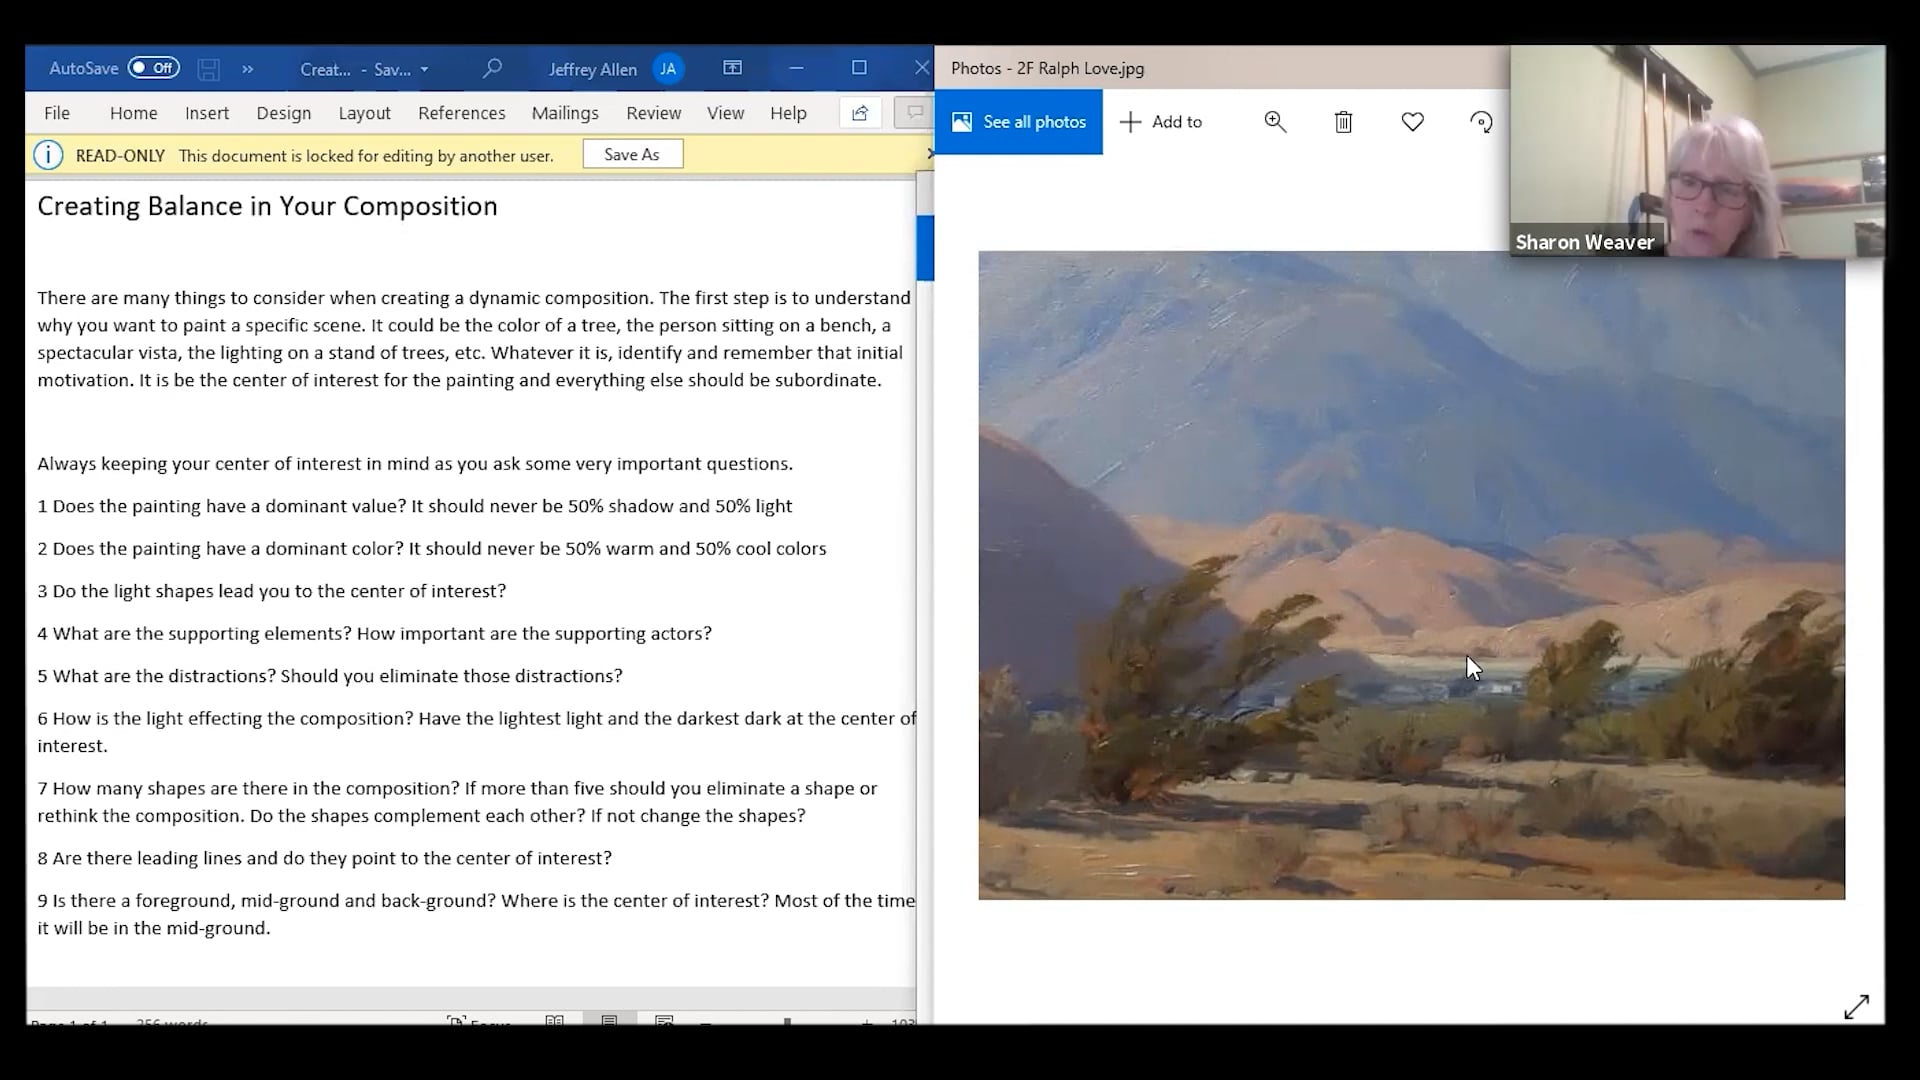This screenshot has width=1920, height=1080.
Task: Click the READ-ONLY info icon
Action: point(48,155)
